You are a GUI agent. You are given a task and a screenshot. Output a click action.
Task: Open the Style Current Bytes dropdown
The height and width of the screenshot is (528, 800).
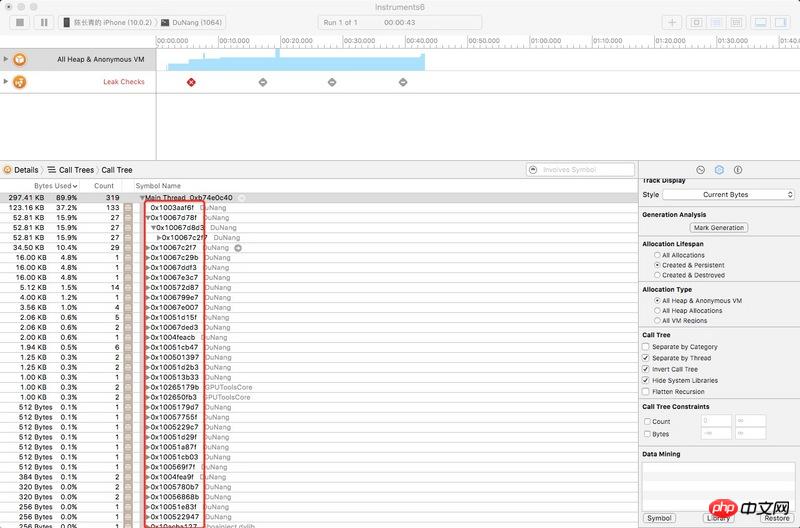click(x=729, y=194)
